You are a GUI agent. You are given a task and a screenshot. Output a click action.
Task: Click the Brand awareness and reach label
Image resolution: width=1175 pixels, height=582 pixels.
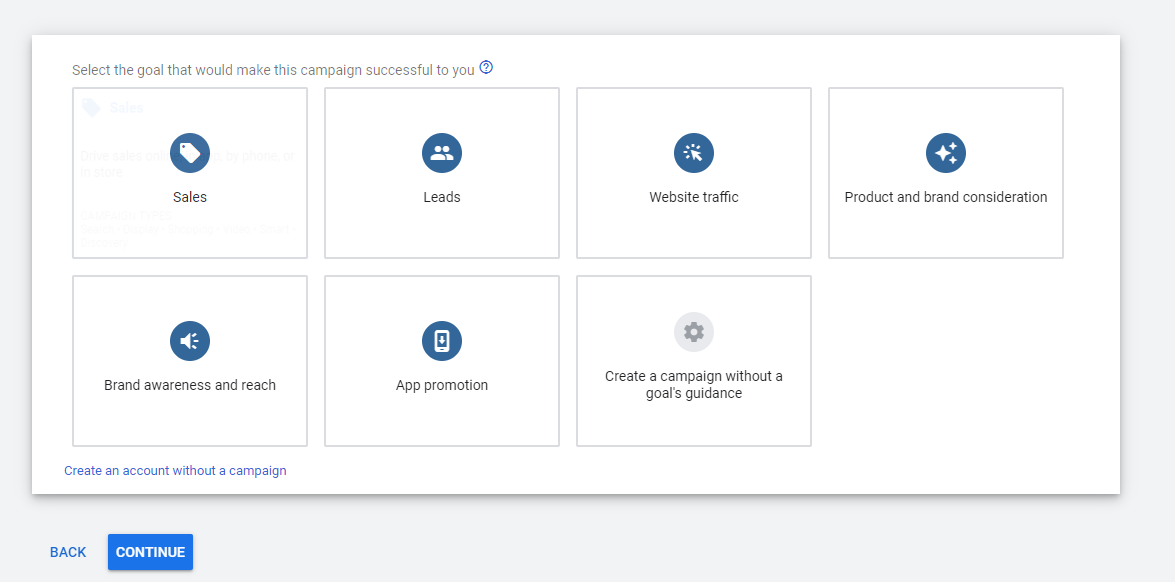coord(190,385)
